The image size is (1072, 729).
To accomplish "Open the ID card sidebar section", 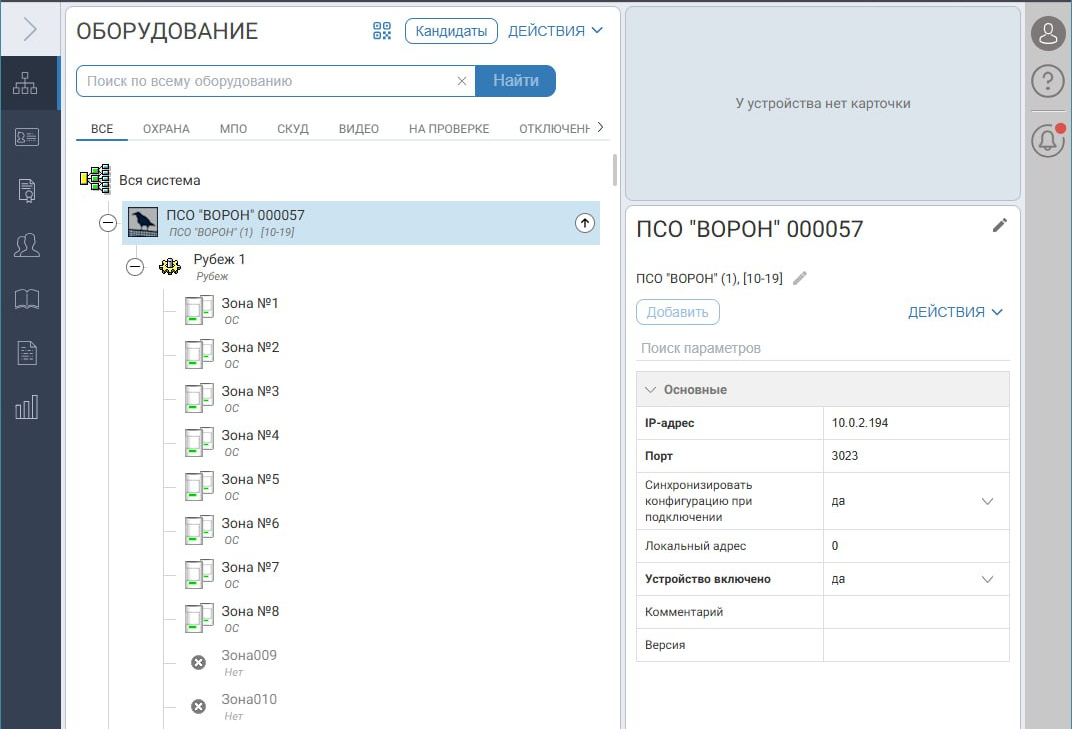I will tap(26, 138).
